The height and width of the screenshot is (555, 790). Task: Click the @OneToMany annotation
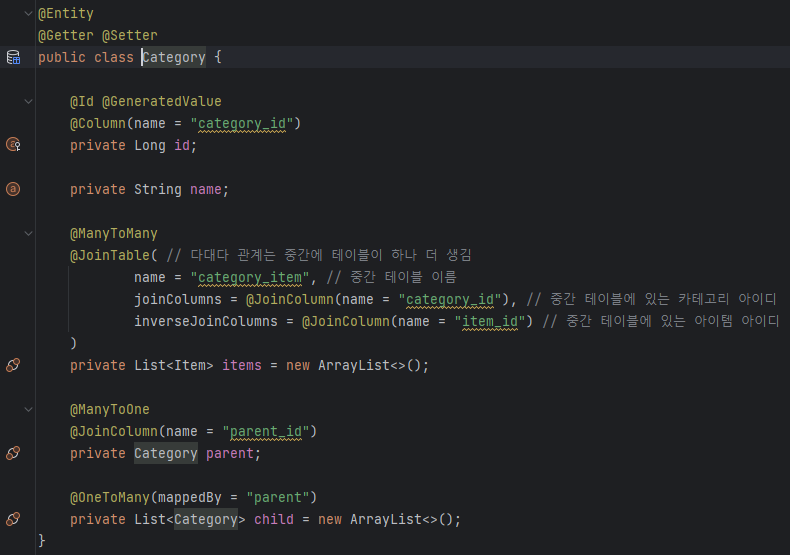coord(110,498)
